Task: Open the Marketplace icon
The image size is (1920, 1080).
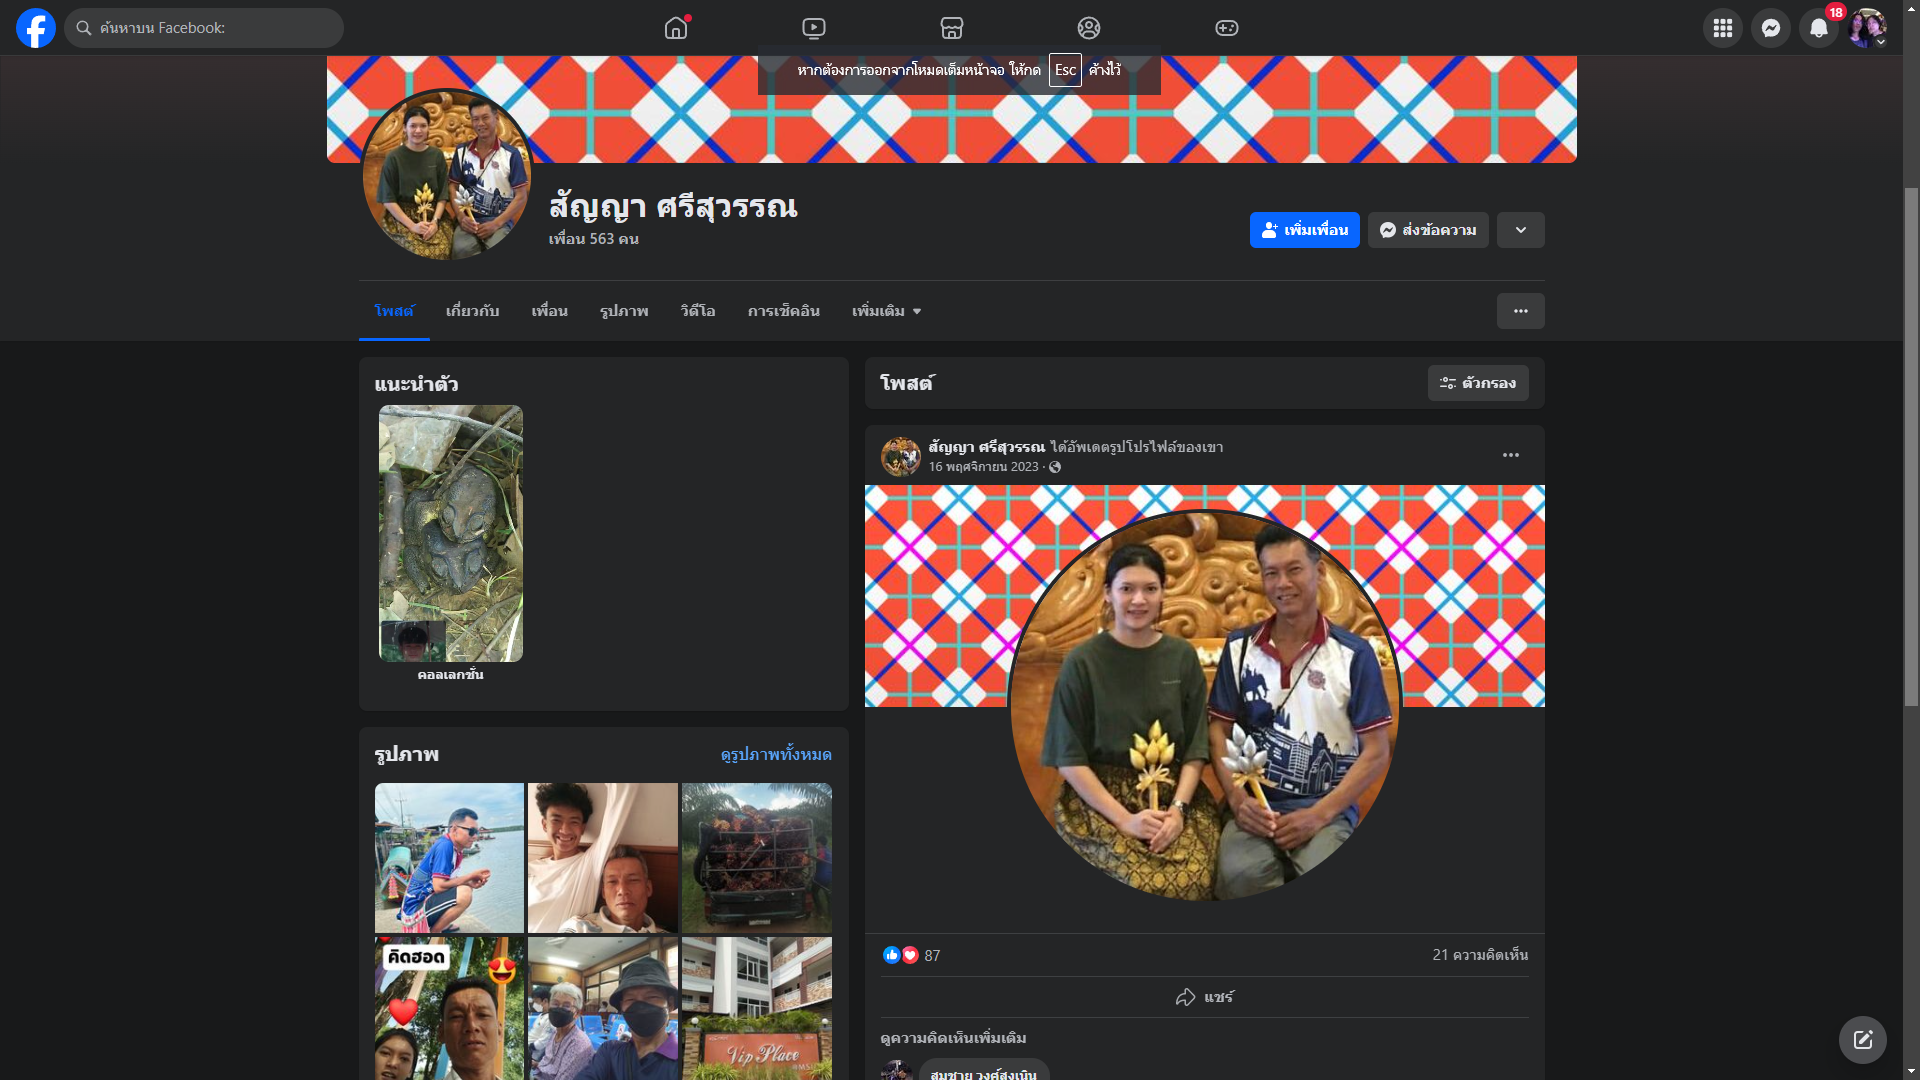Action: point(952,28)
